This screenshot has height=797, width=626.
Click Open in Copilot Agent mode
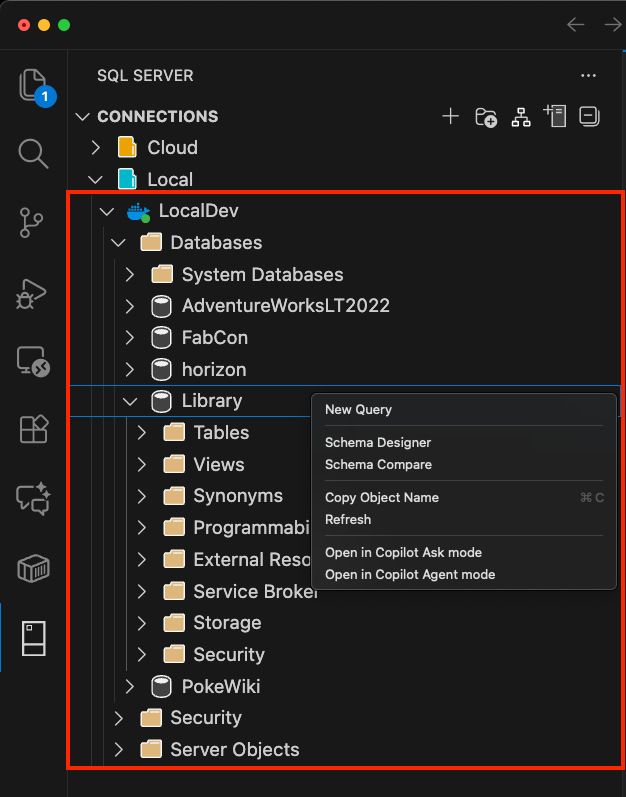[410, 574]
